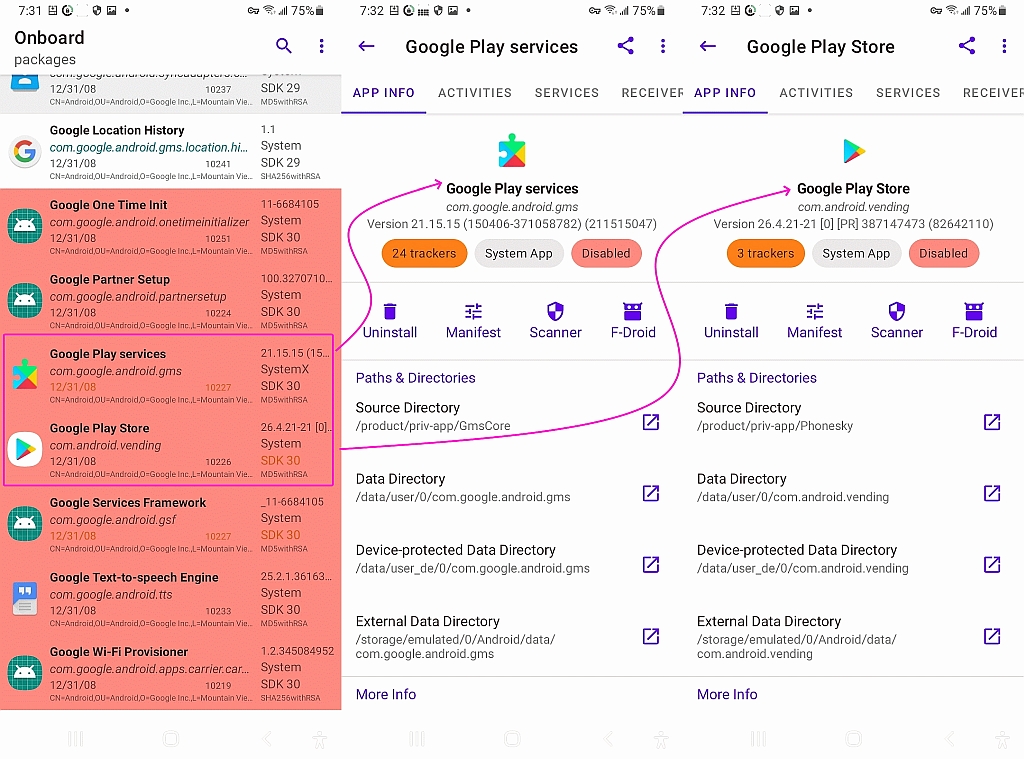Screen dimensions: 1024x759
Task: Tap the 24 trackers chip
Action: pyautogui.click(x=424, y=253)
